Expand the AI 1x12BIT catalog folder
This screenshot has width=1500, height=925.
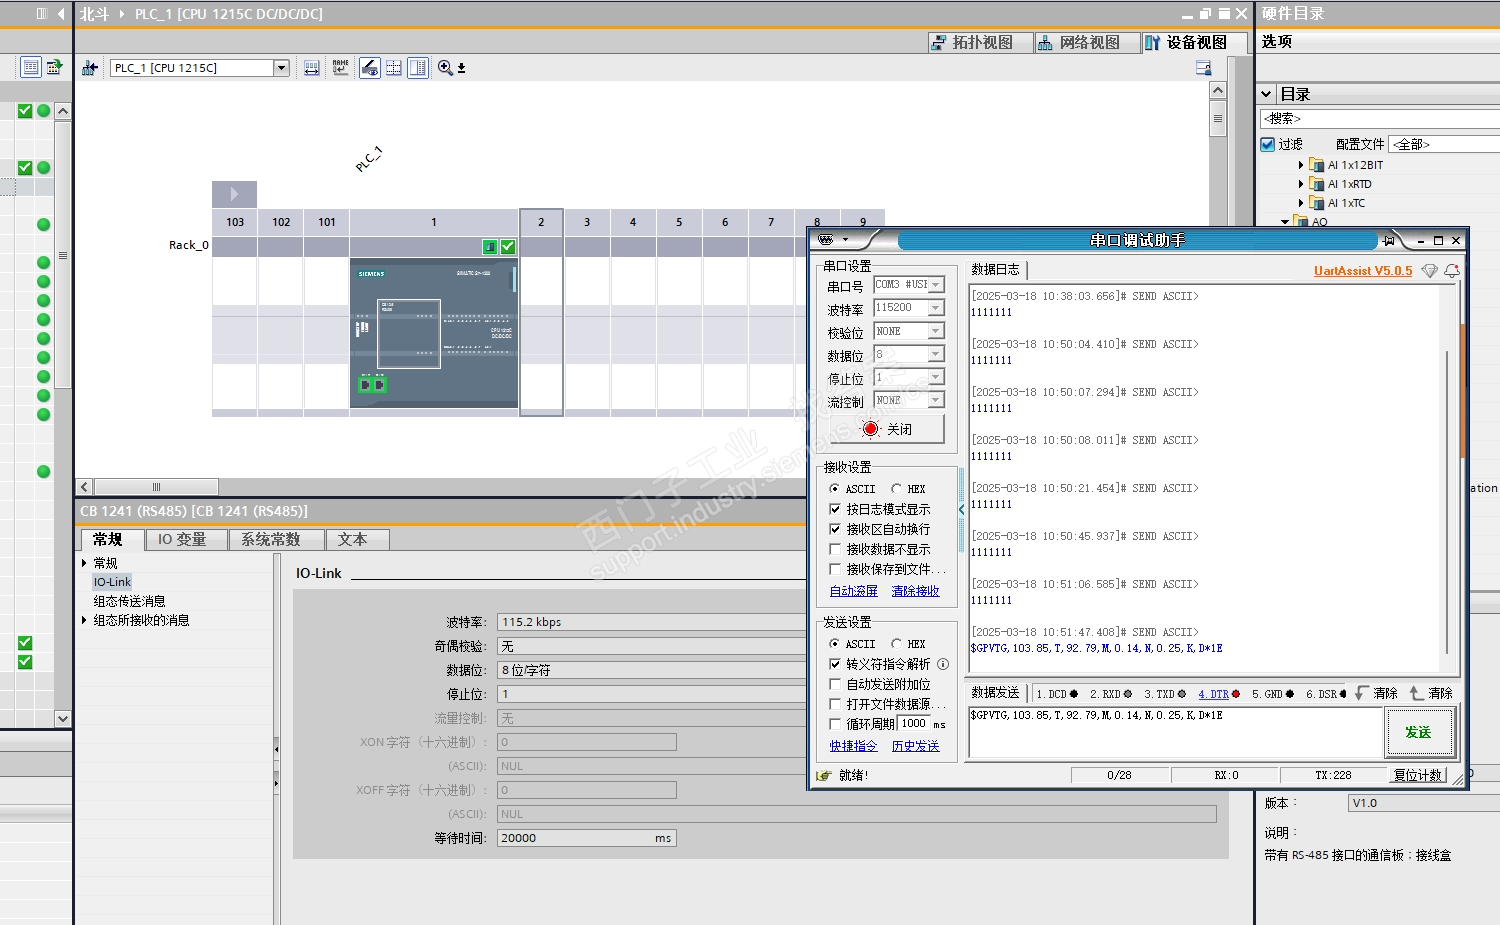[x=1301, y=165]
